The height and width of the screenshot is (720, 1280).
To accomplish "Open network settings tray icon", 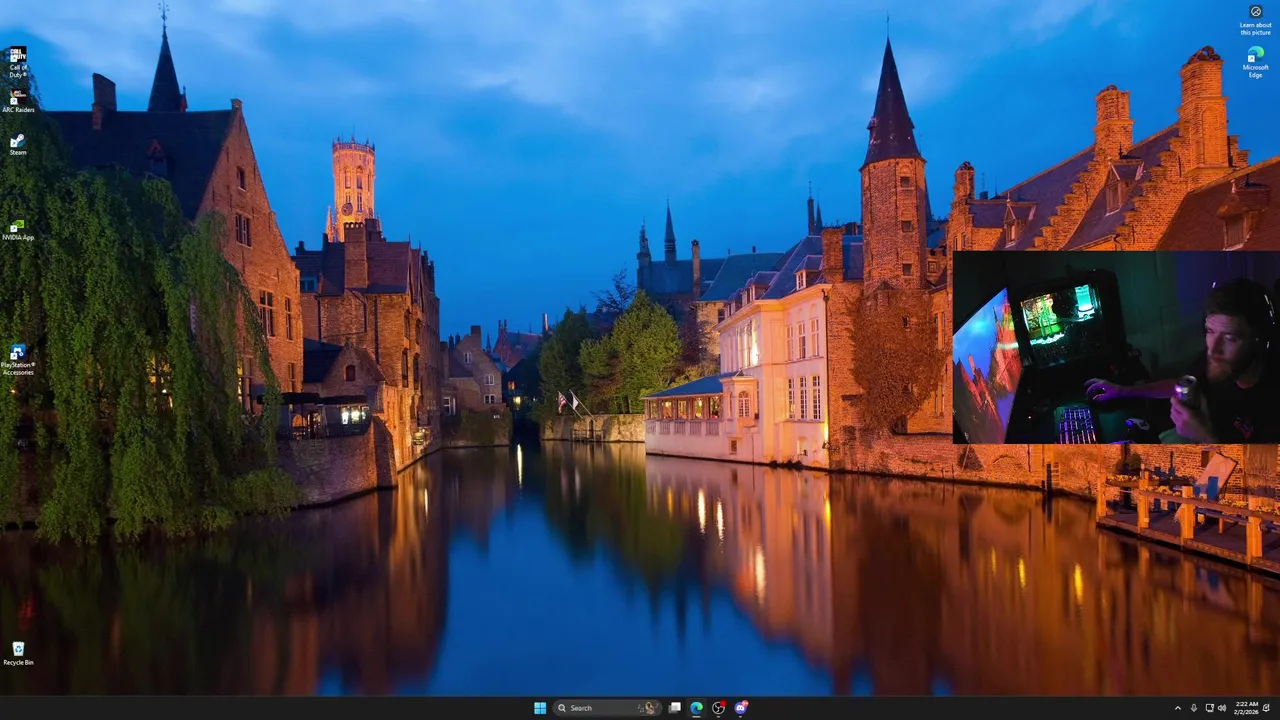I will pos(1210,708).
